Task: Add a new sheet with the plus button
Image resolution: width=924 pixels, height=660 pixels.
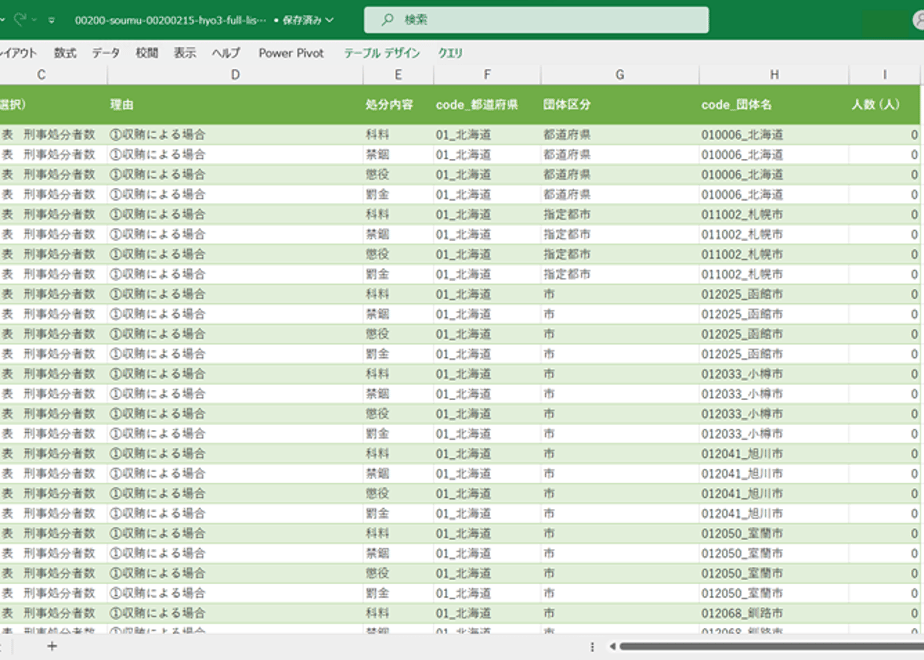Action: click(52, 646)
